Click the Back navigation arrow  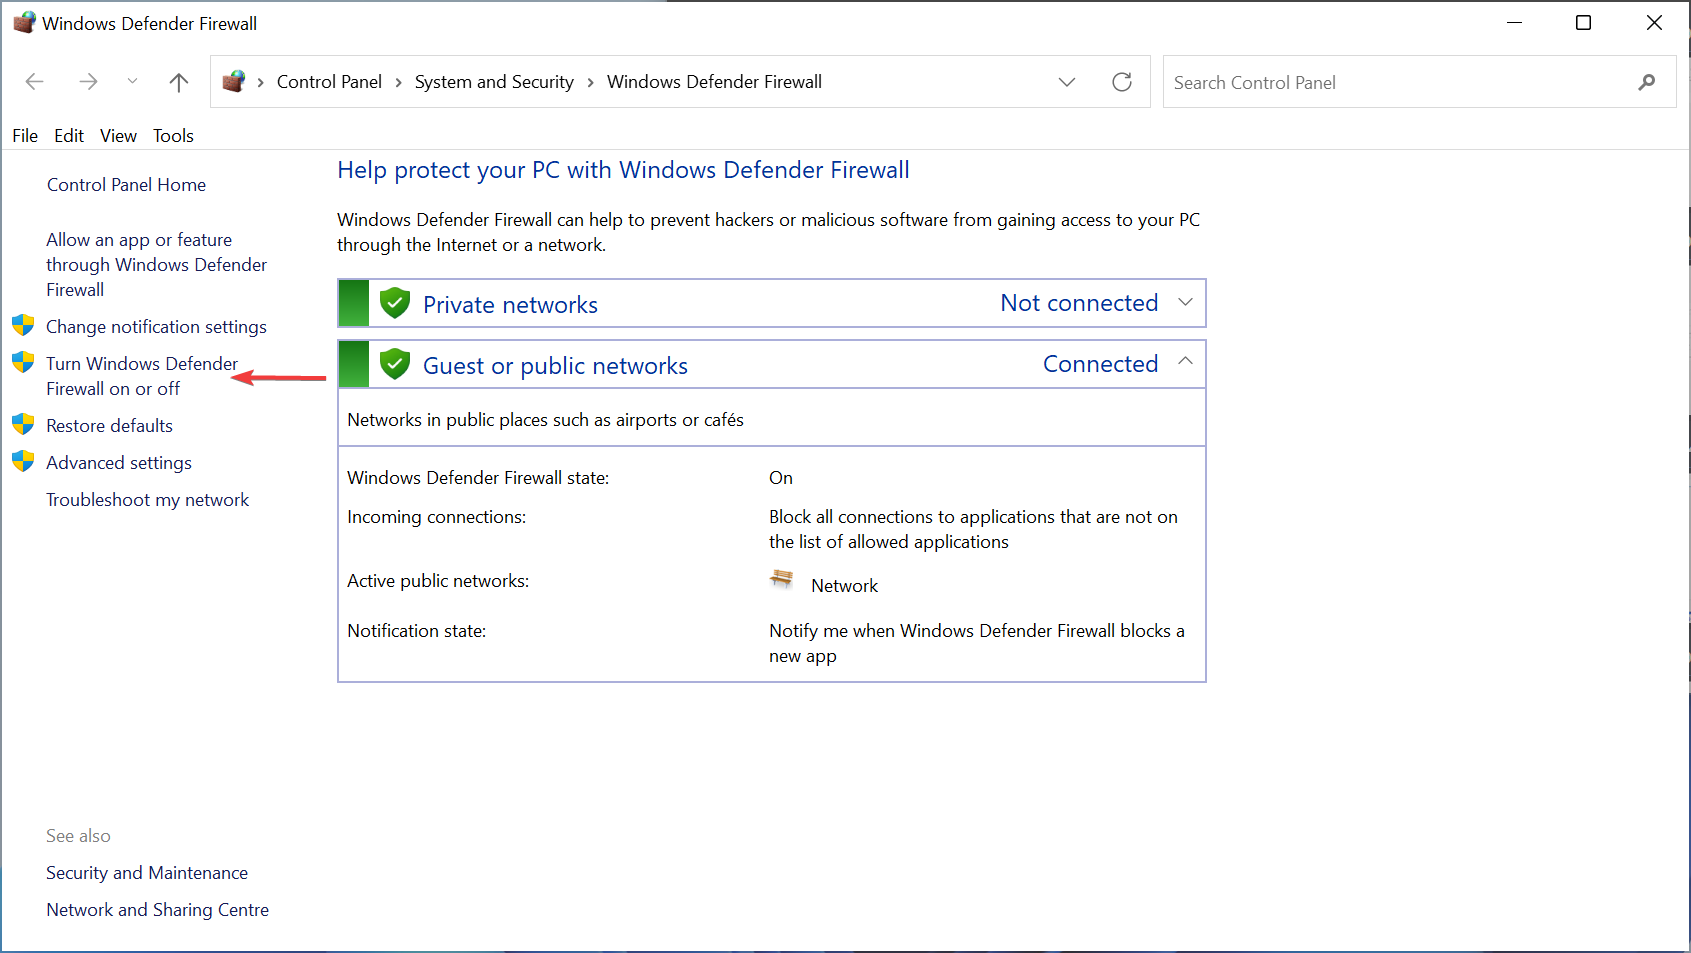(35, 82)
